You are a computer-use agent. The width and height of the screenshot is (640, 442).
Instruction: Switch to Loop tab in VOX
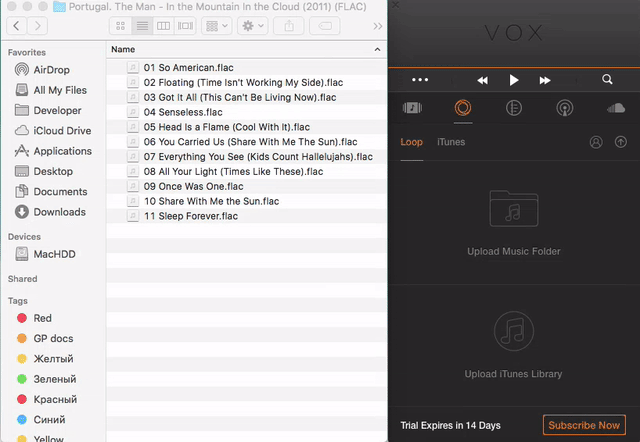point(411,142)
